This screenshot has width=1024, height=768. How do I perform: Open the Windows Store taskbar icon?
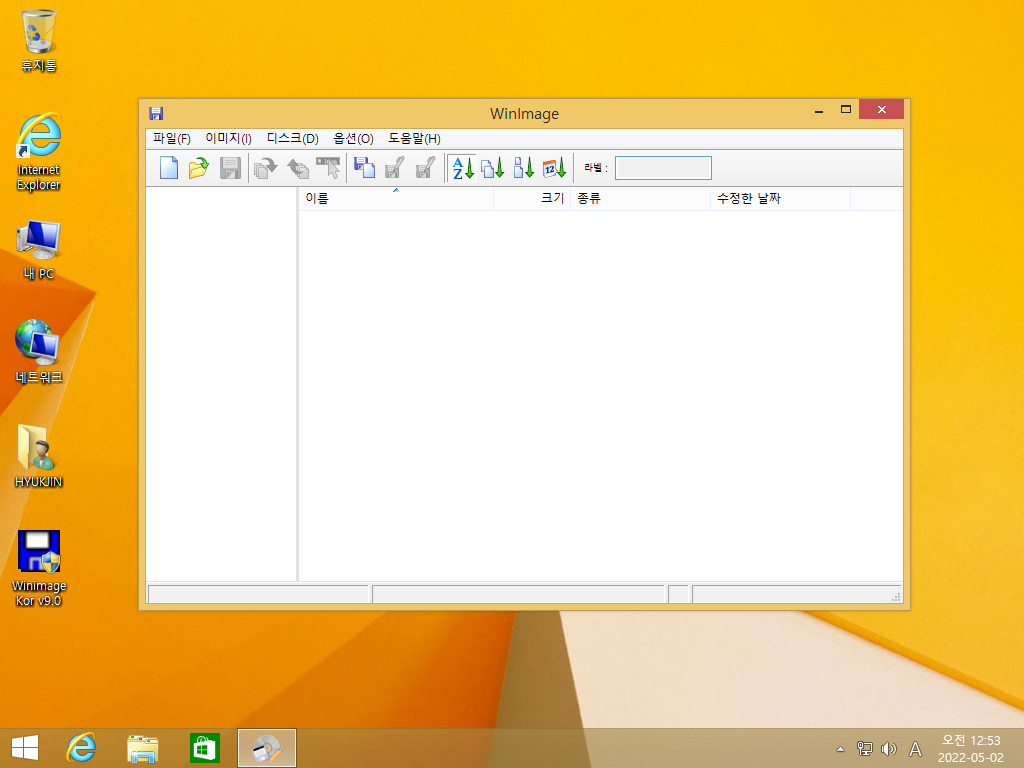pos(204,748)
